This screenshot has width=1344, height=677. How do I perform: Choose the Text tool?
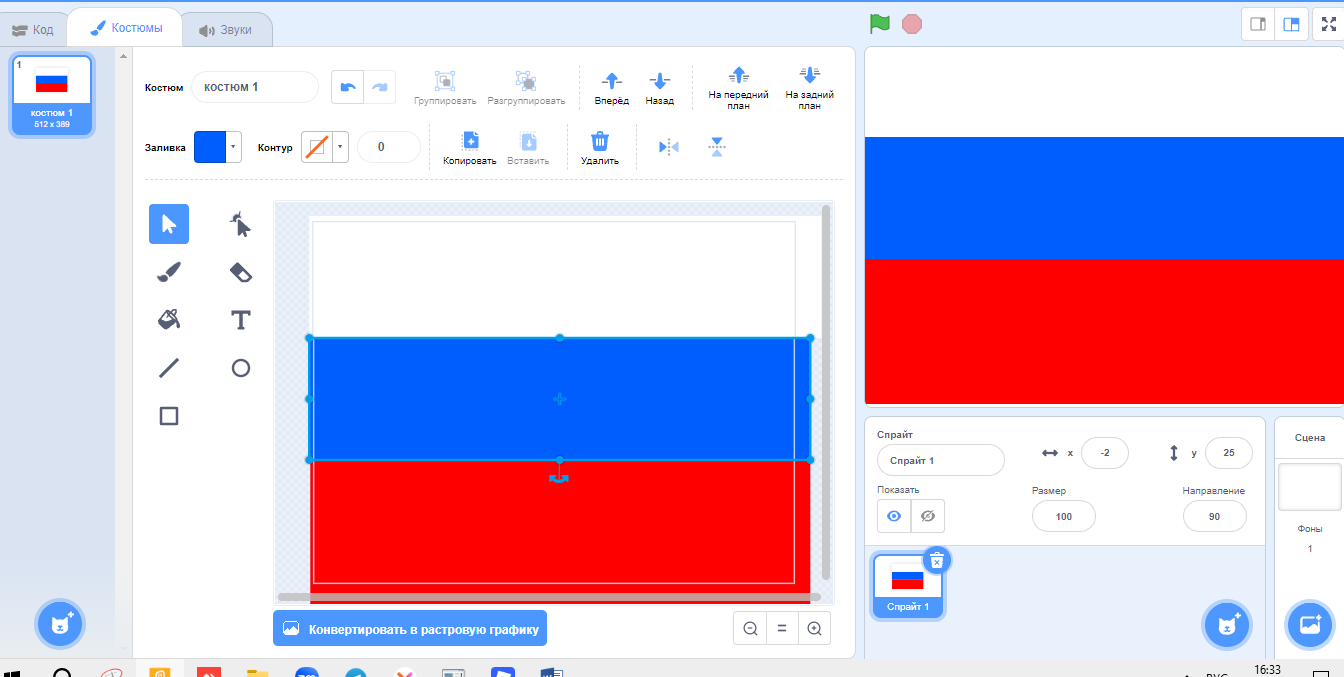(240, 320)
